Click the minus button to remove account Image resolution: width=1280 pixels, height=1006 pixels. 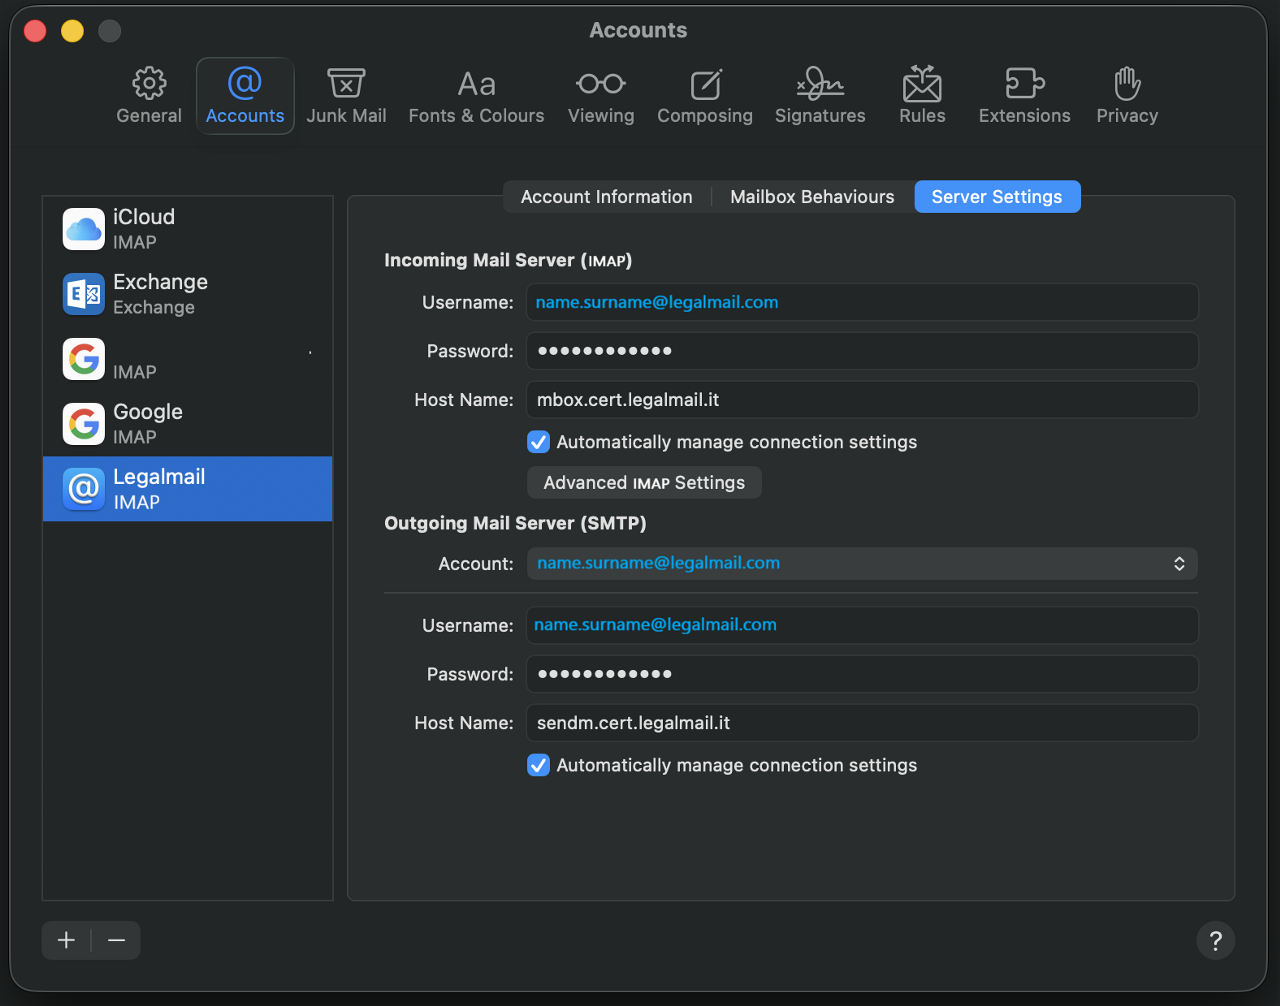point(116,940)
